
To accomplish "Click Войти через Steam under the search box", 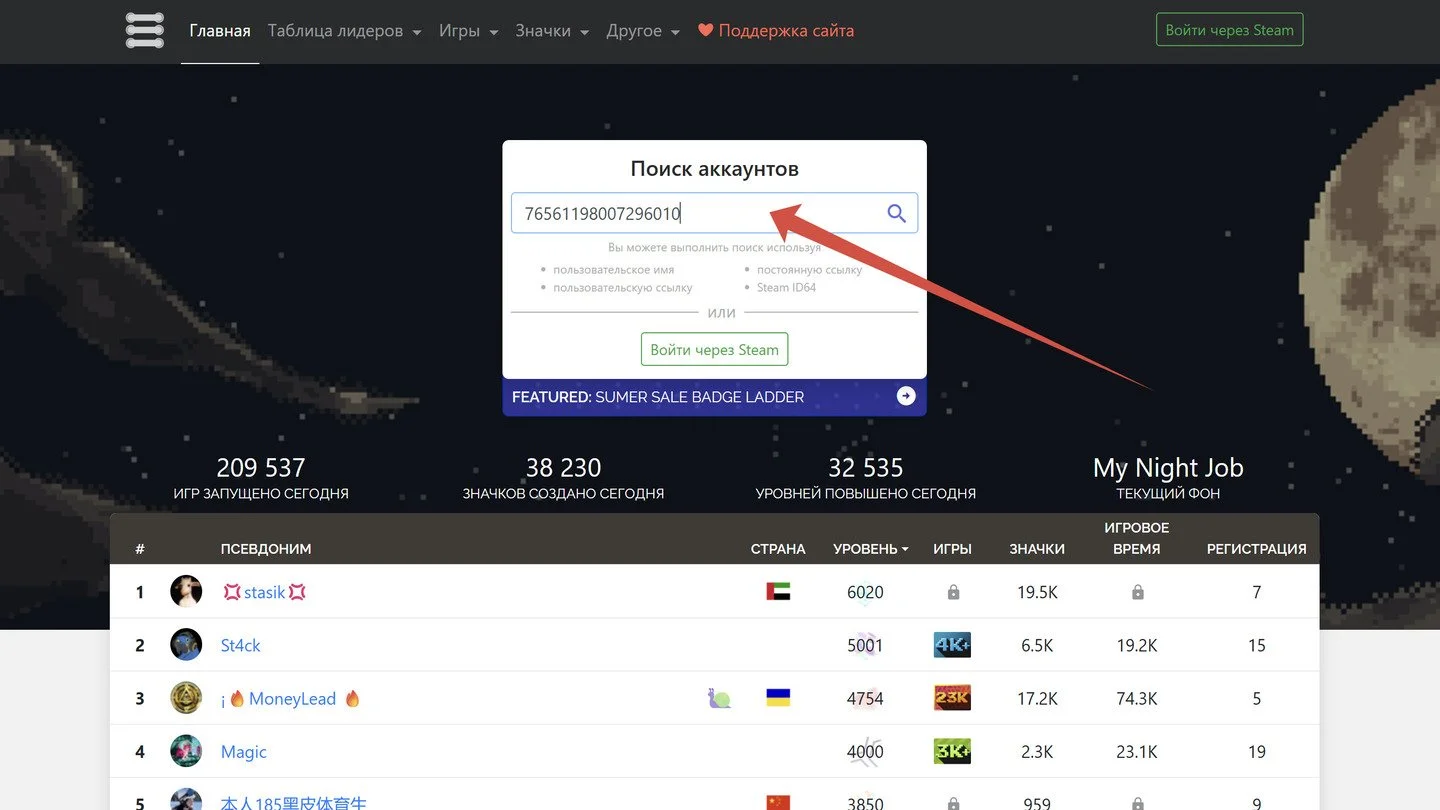I will (714, 350).
